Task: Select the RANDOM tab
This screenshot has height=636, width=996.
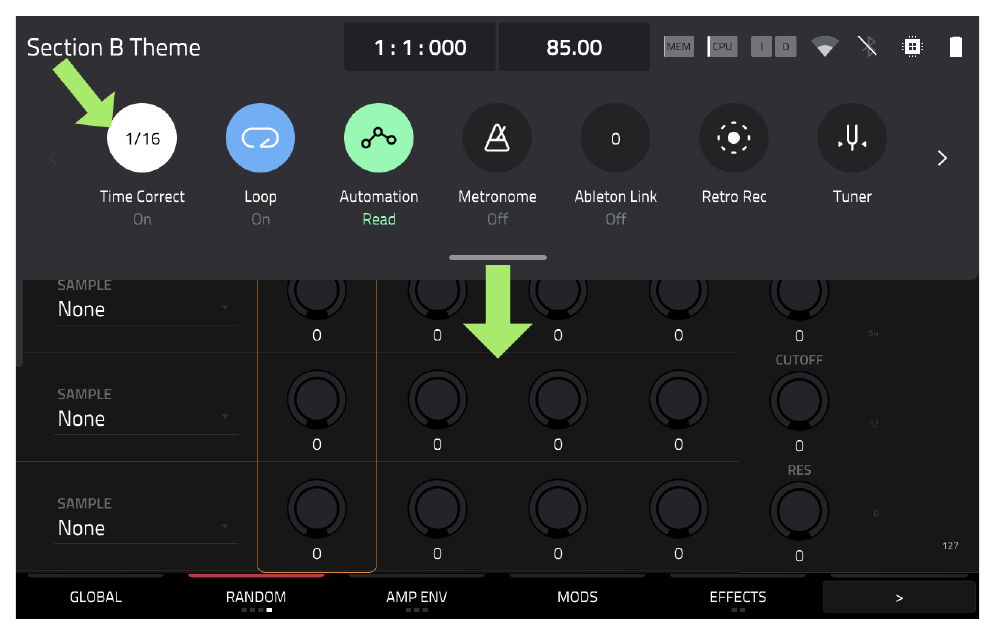Action: tap(256, 597)
